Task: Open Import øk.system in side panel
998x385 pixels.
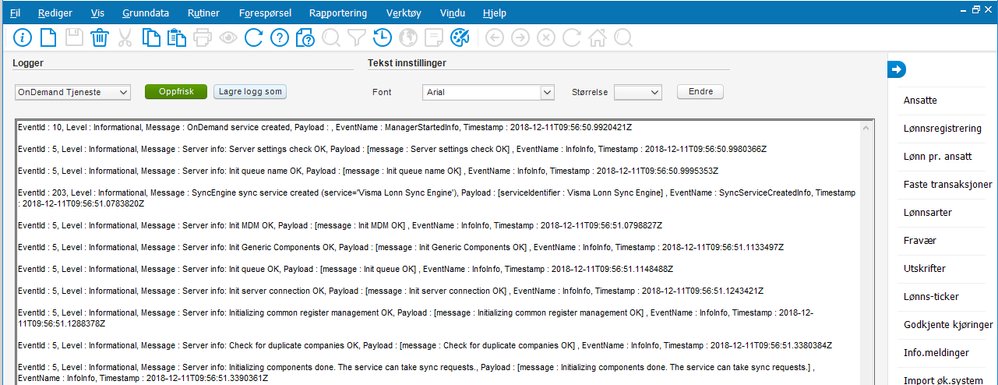Action: 942,380
